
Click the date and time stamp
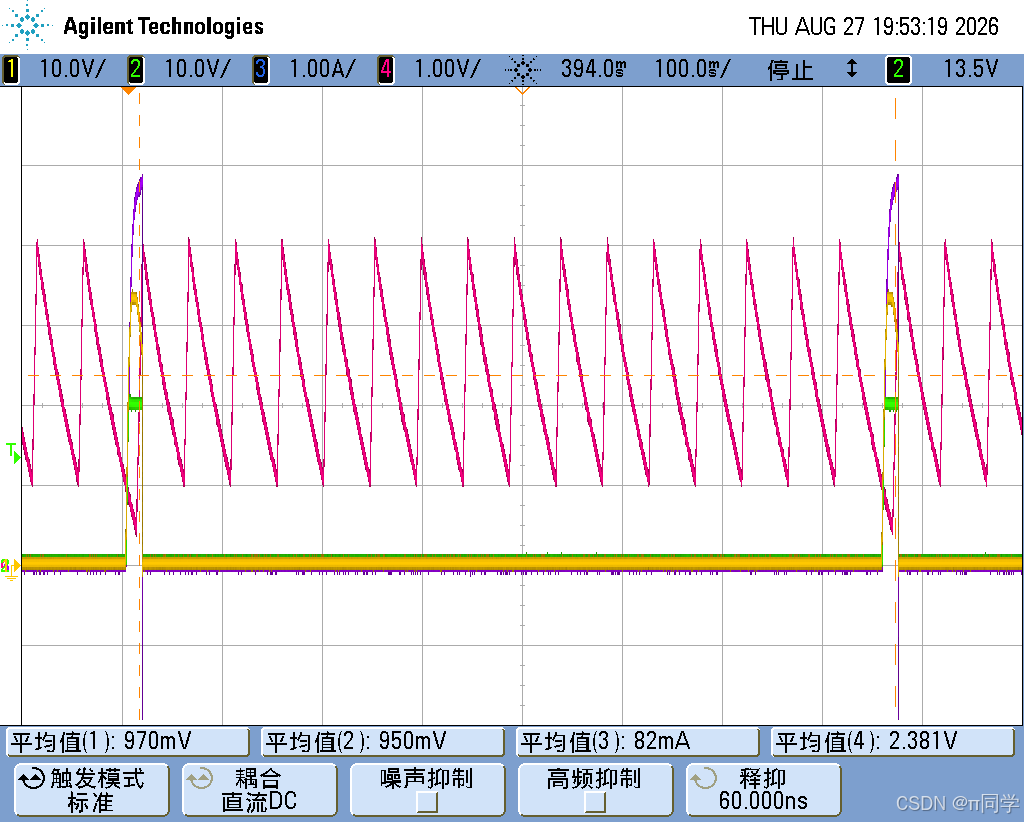pyautogui.click(x=873, y=26)
